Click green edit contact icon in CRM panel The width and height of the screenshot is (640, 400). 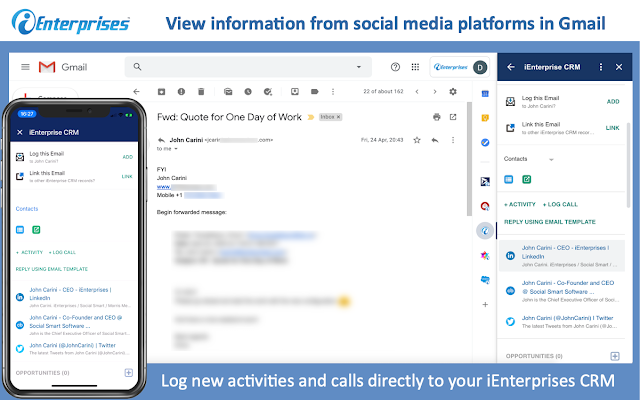(527, 179)
